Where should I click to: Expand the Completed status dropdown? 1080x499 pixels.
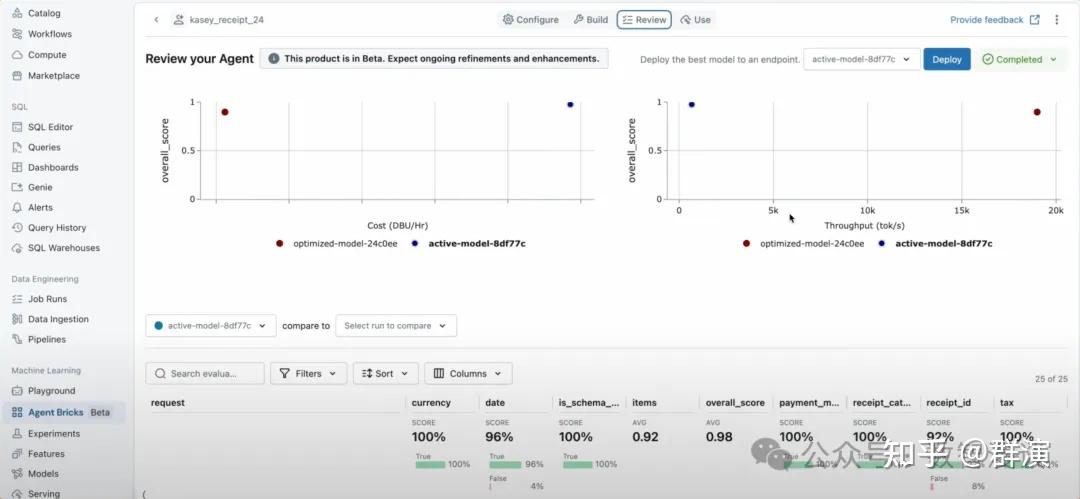1019,60
